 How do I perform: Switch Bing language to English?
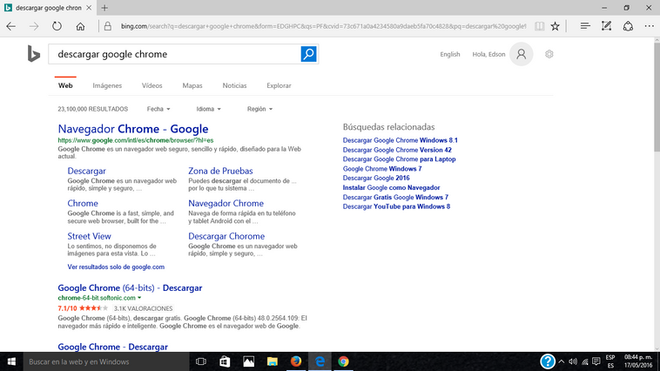coord(450,54)
